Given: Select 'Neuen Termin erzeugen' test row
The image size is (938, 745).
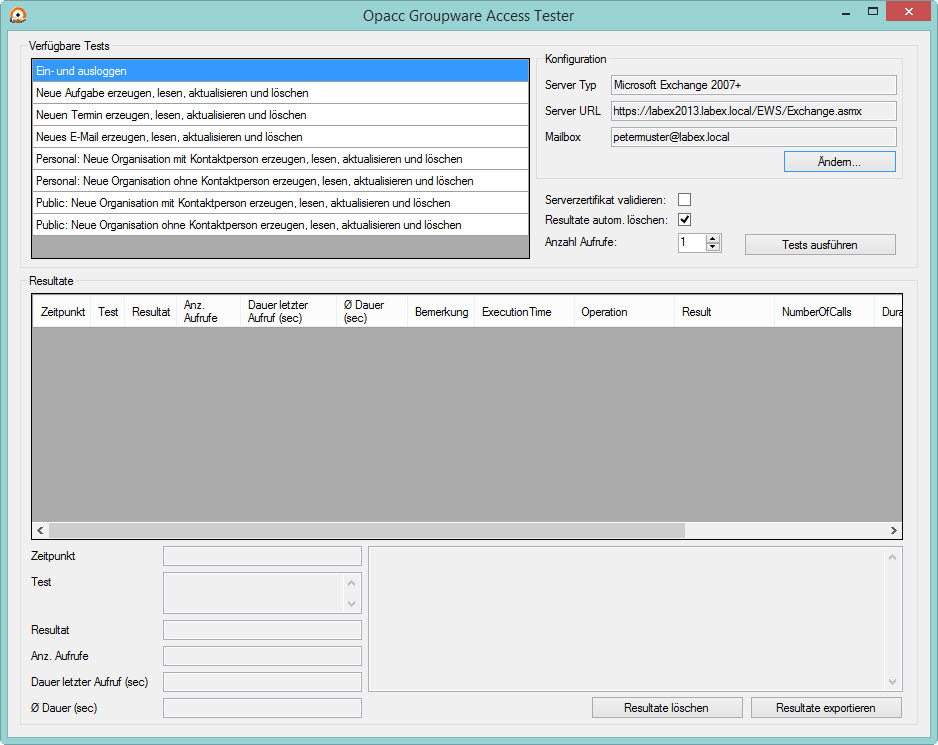Looking at the screenshot, I should pos(280,115).
